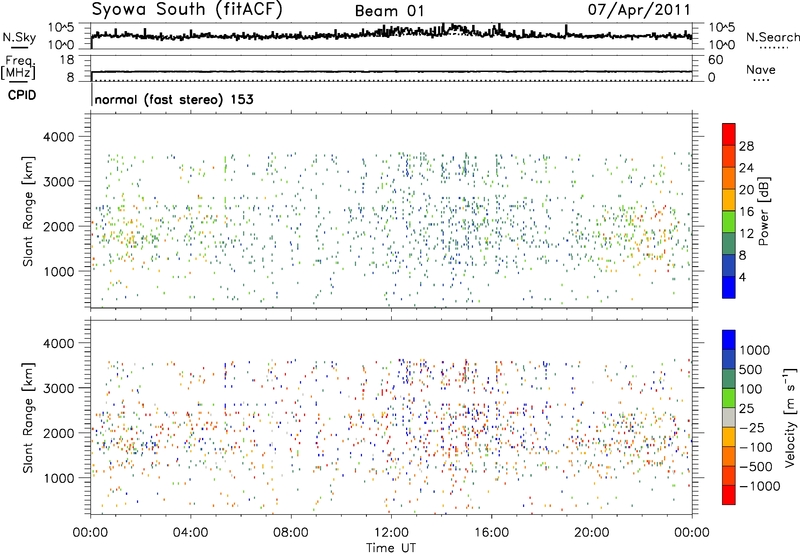
Task: Click the 'normal (fast stereo) 153' text
Action: coord(174,99)
